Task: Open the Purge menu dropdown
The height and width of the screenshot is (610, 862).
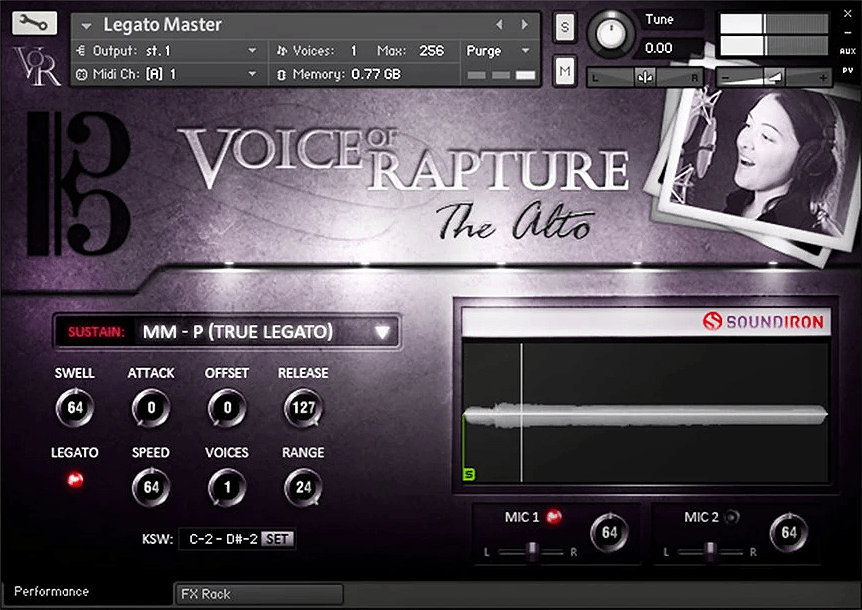Action: click(x=498, y=51)
